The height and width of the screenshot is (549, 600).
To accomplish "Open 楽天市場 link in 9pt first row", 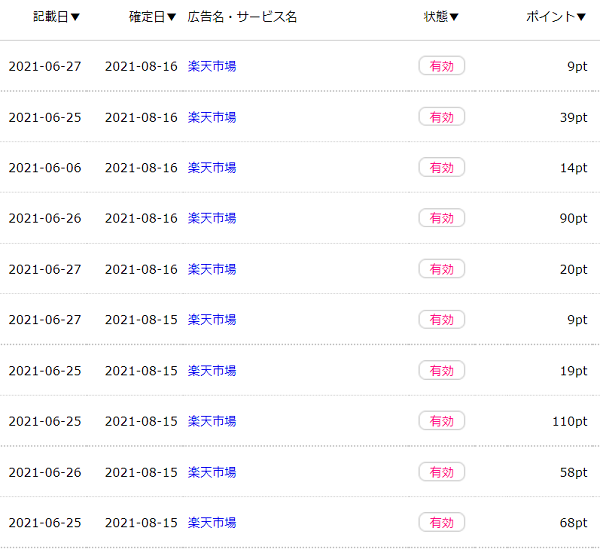I will [212, 66].
